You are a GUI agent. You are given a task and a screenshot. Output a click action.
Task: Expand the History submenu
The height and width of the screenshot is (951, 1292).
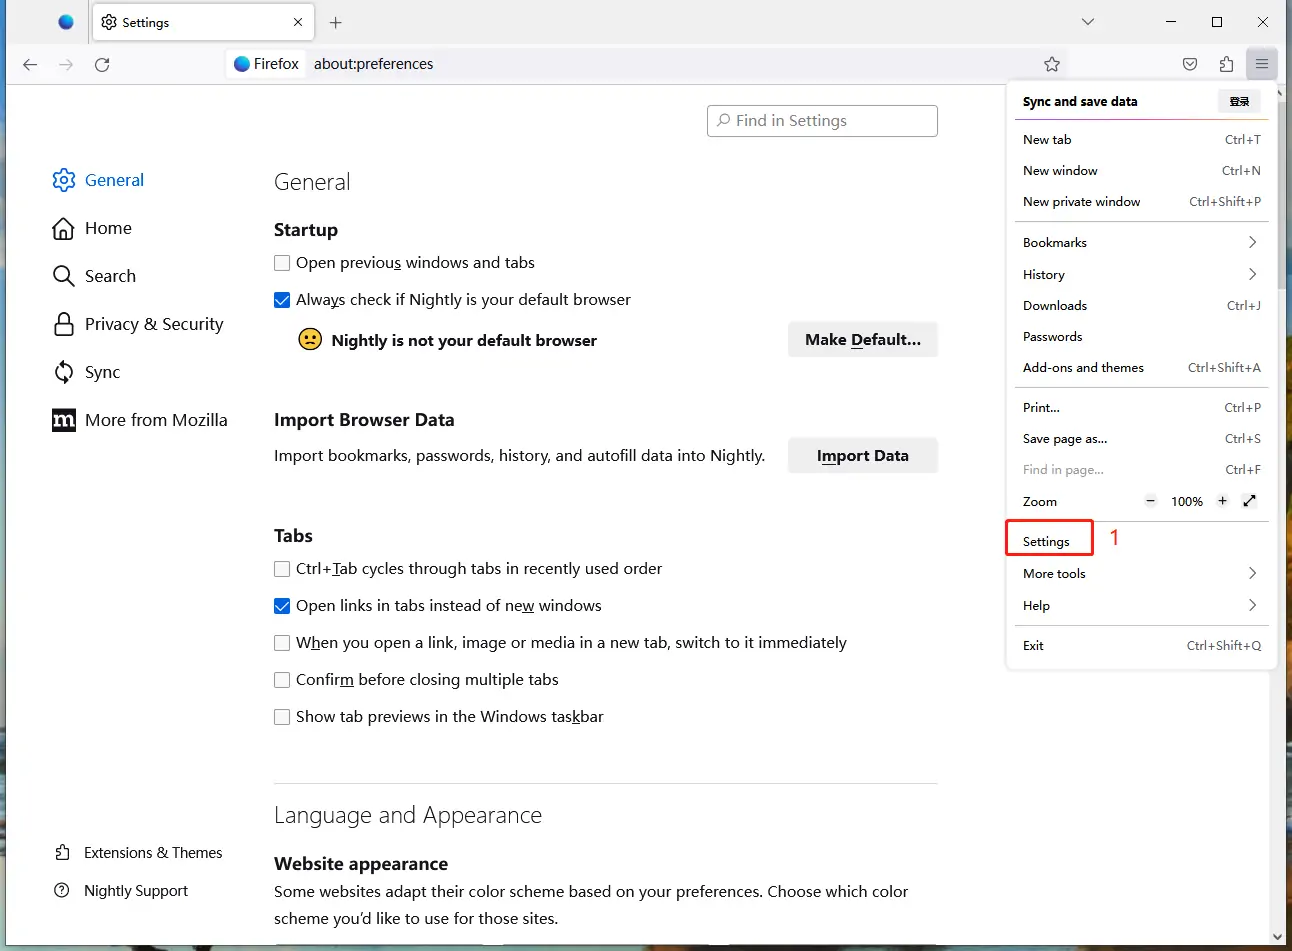pyautogui.click(x=1140, y=274)
